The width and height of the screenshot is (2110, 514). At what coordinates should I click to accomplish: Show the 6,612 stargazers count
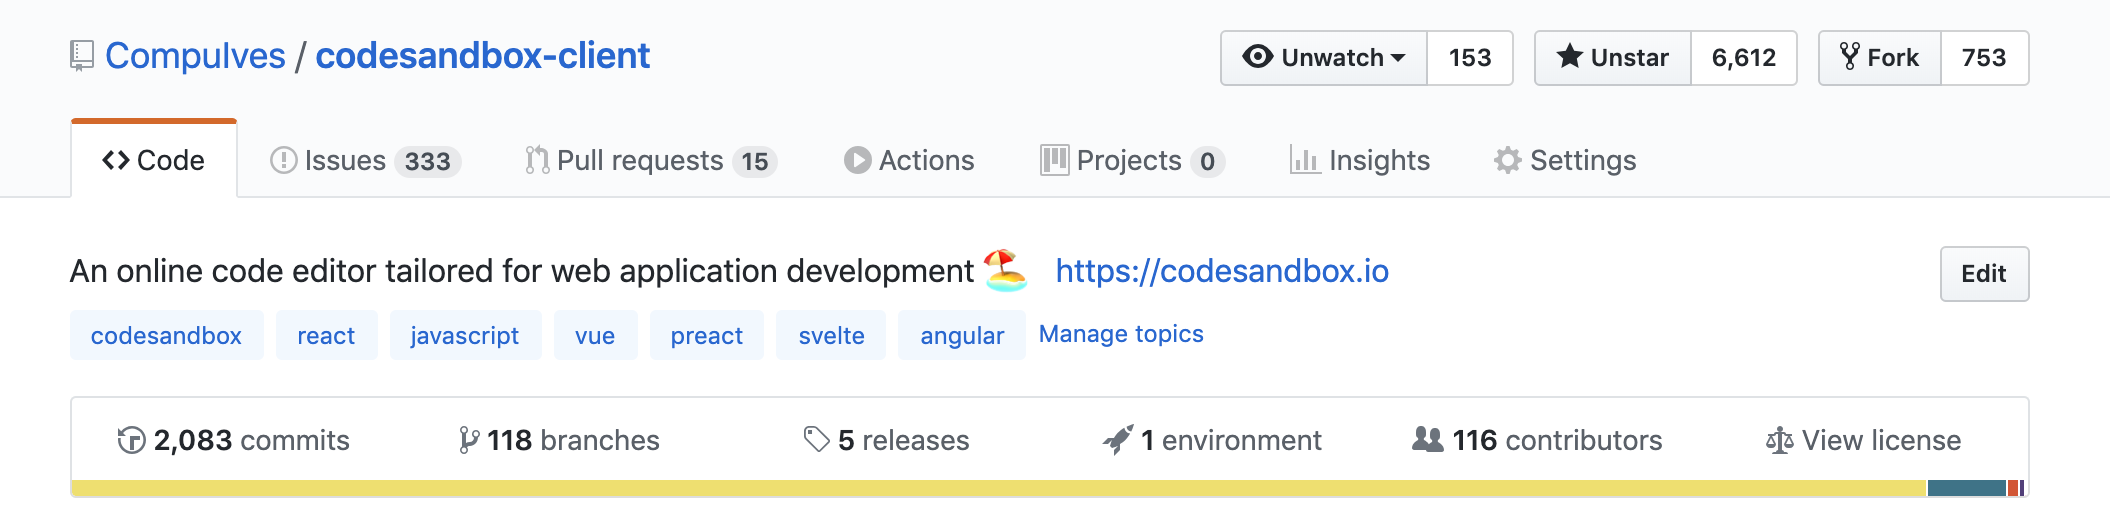(1744, 58)
